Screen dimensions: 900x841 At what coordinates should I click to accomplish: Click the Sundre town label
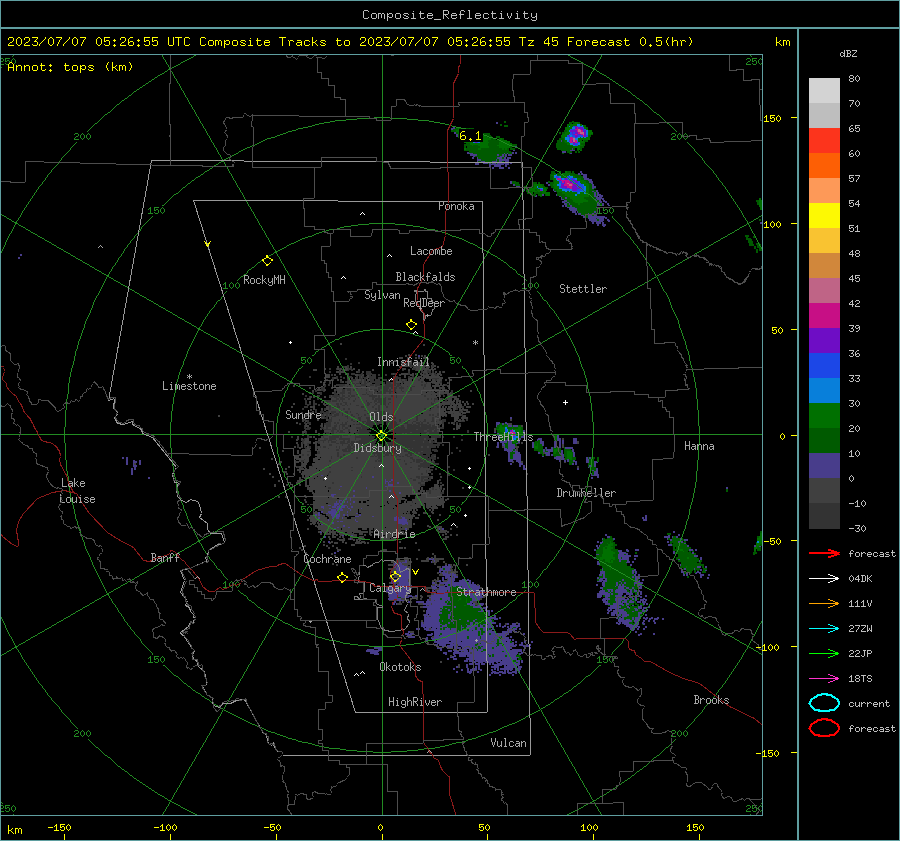303,414
